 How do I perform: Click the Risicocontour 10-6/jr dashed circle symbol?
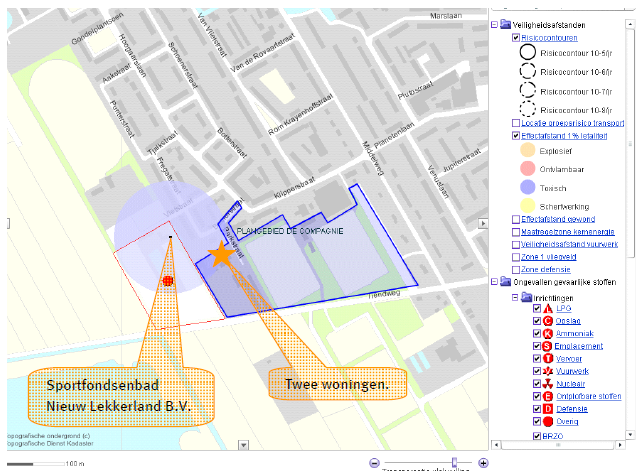(528, 72)
